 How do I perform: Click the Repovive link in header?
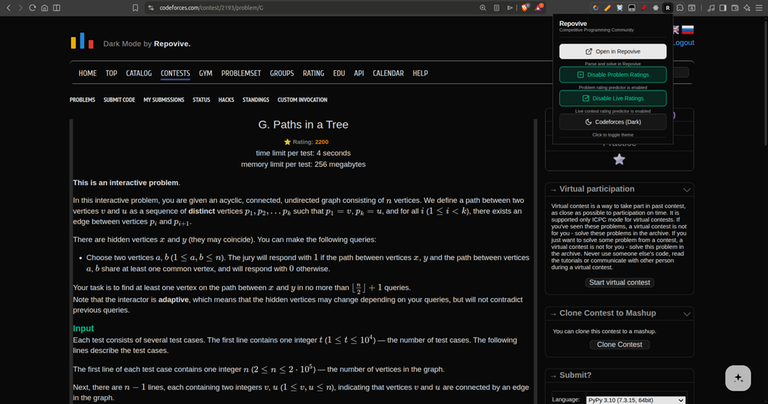coord(172,44)
